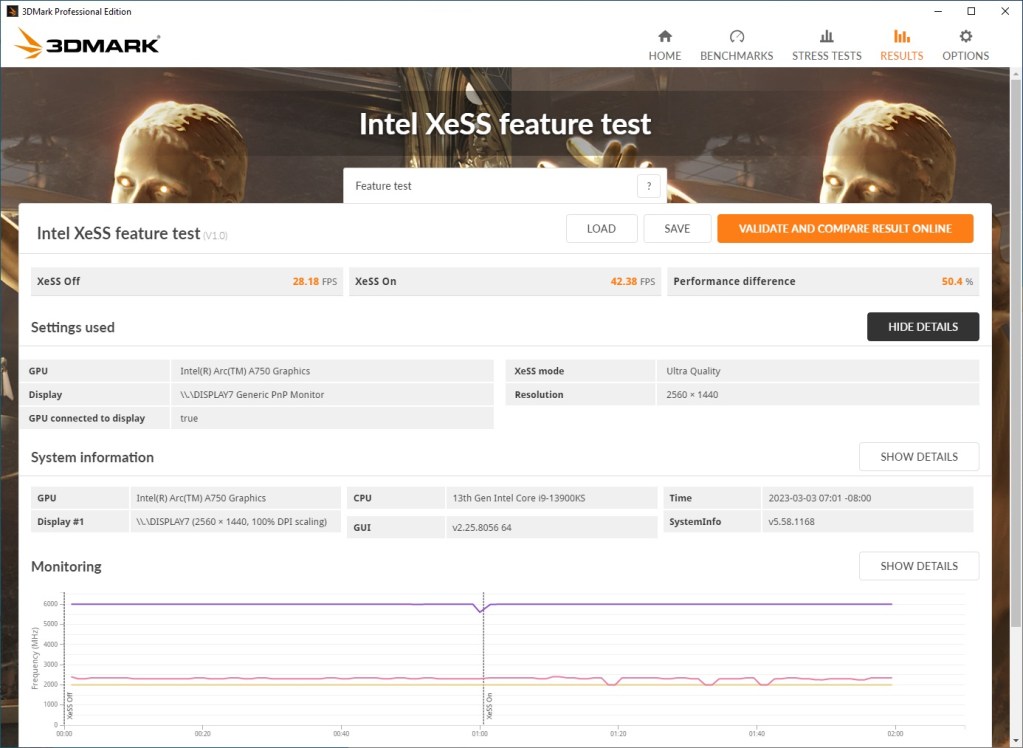Screen dimensions: 1023x748
Task: Click the 01:00 time axis label
Action: point(480,734)
